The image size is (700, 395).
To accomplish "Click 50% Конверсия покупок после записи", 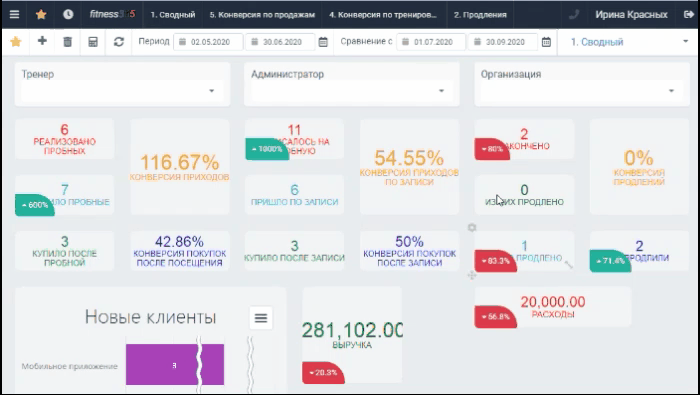I will 409,251.
